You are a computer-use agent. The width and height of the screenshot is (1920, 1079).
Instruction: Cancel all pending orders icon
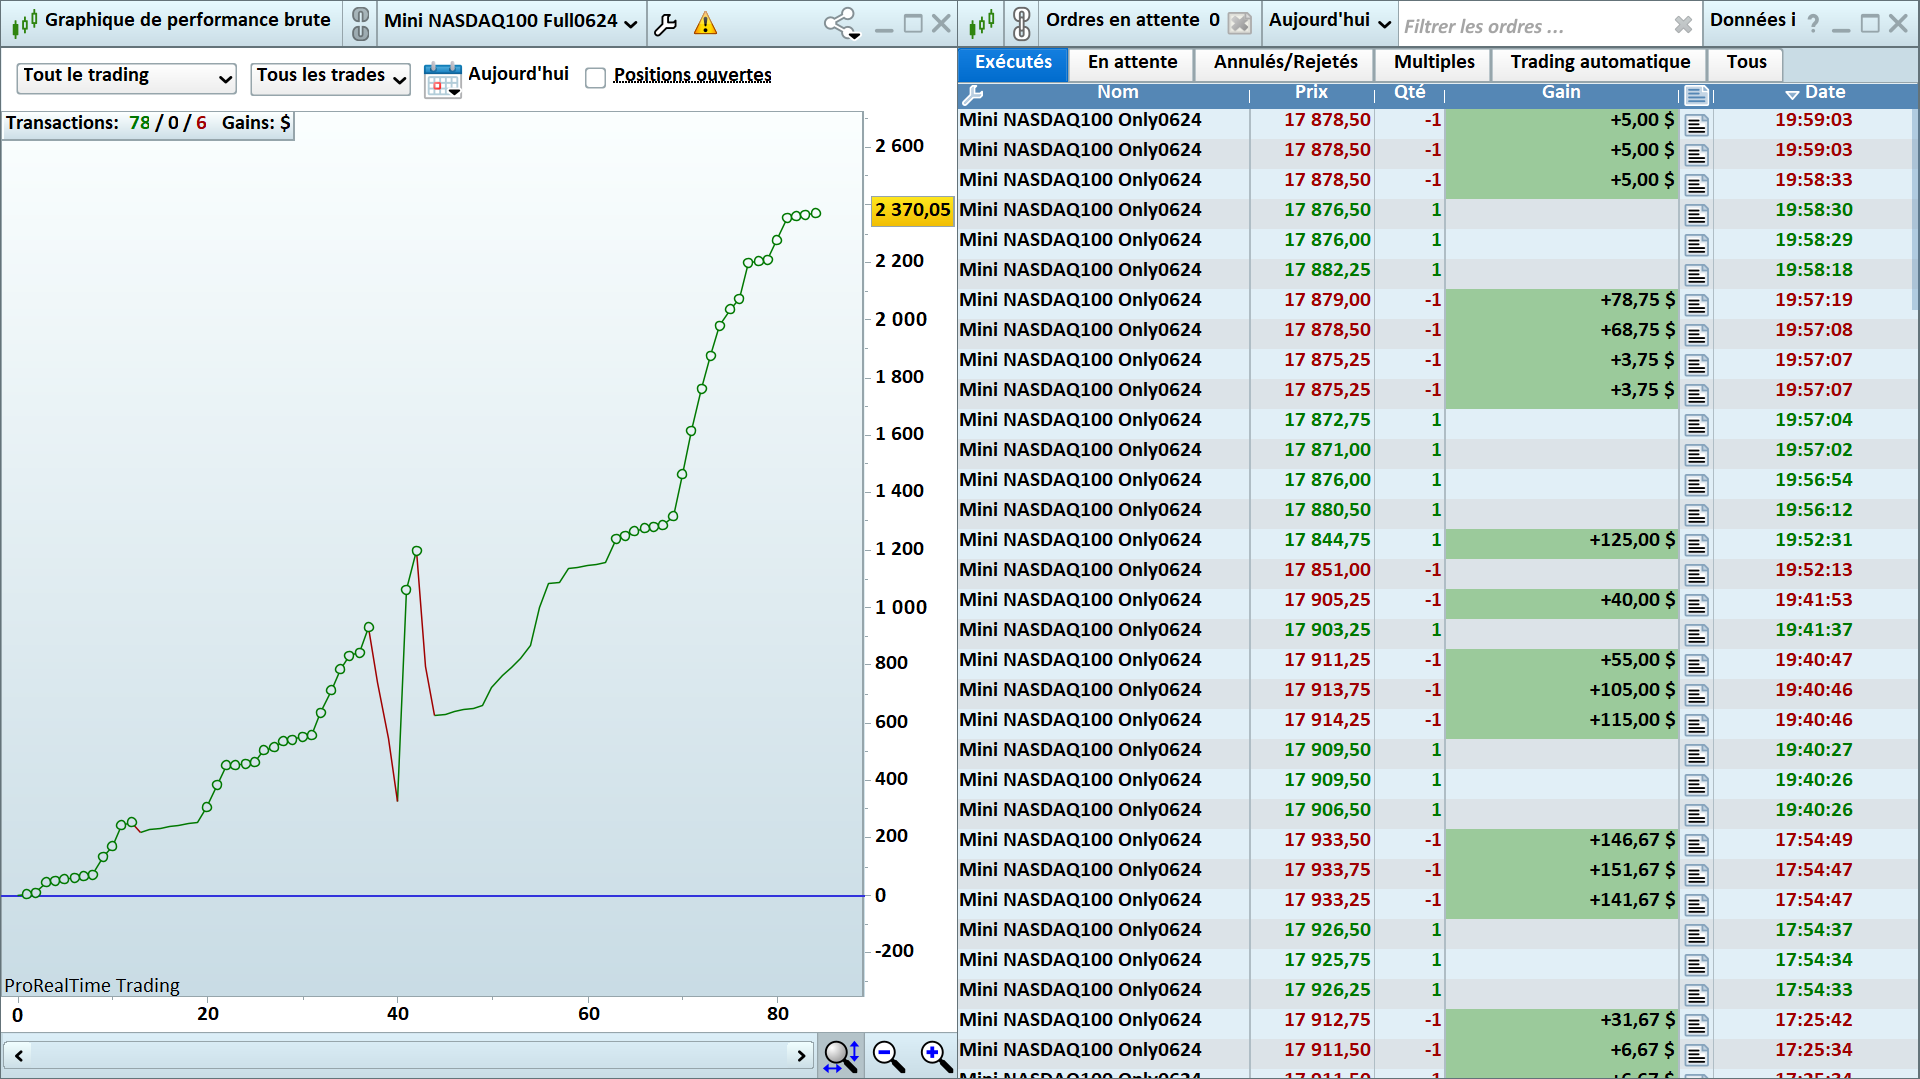pos(1239,23)
